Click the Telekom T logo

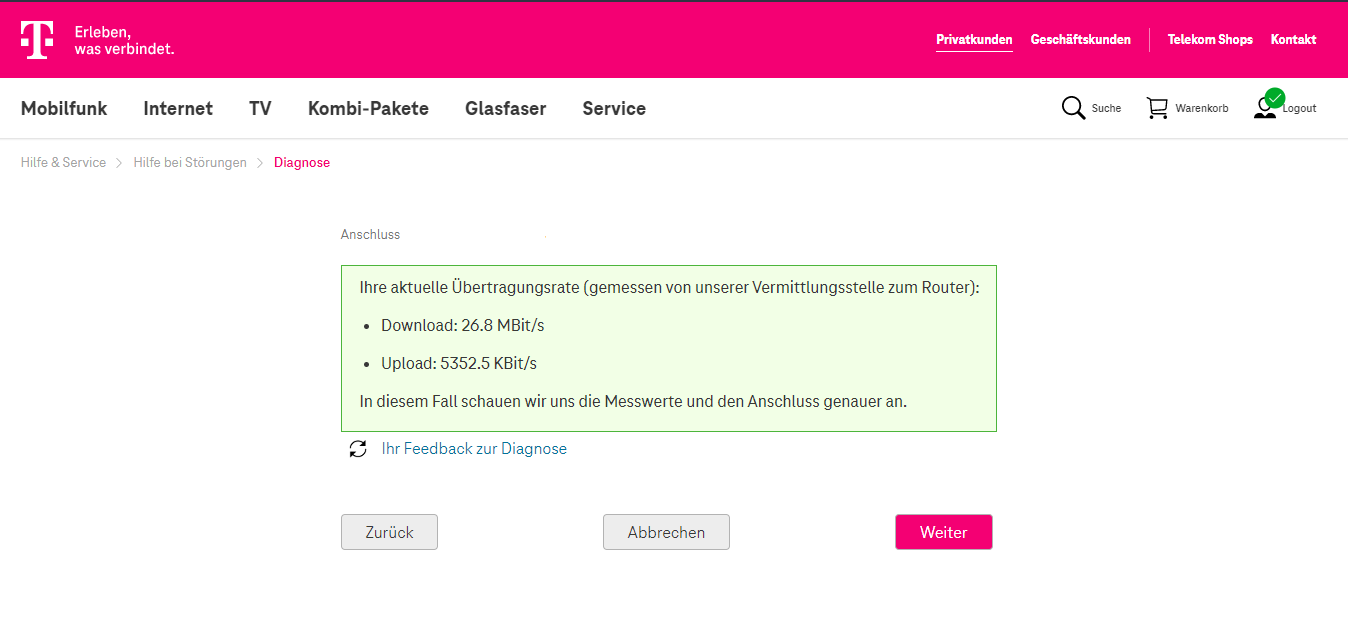(x=37, y=40)
